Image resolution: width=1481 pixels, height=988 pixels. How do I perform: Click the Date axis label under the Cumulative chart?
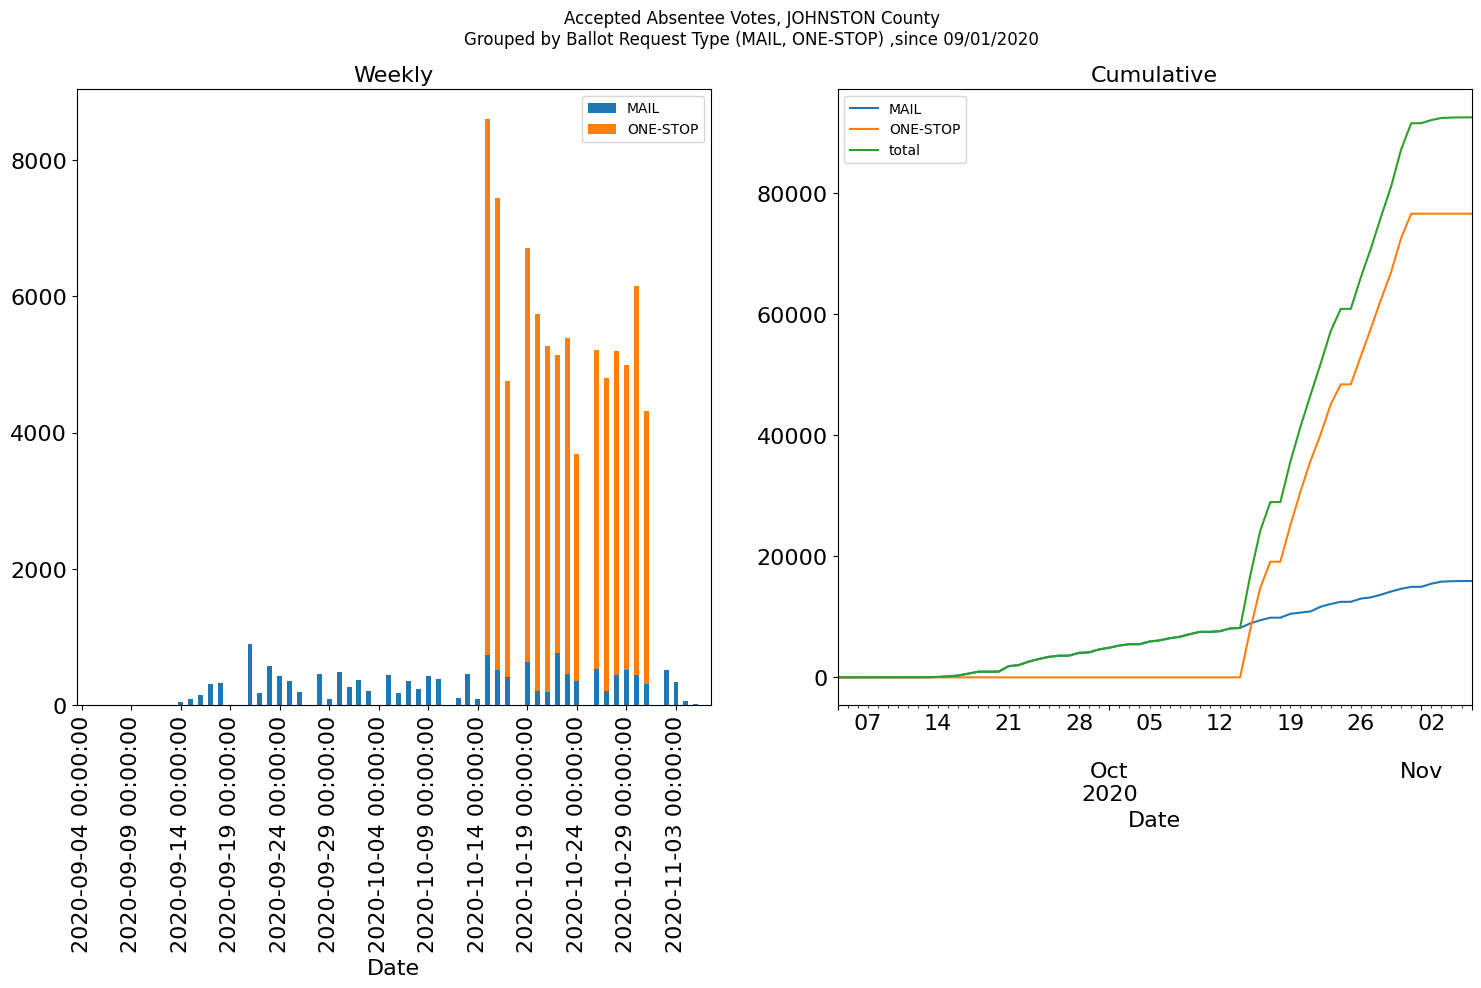(x=1154, y=820)
